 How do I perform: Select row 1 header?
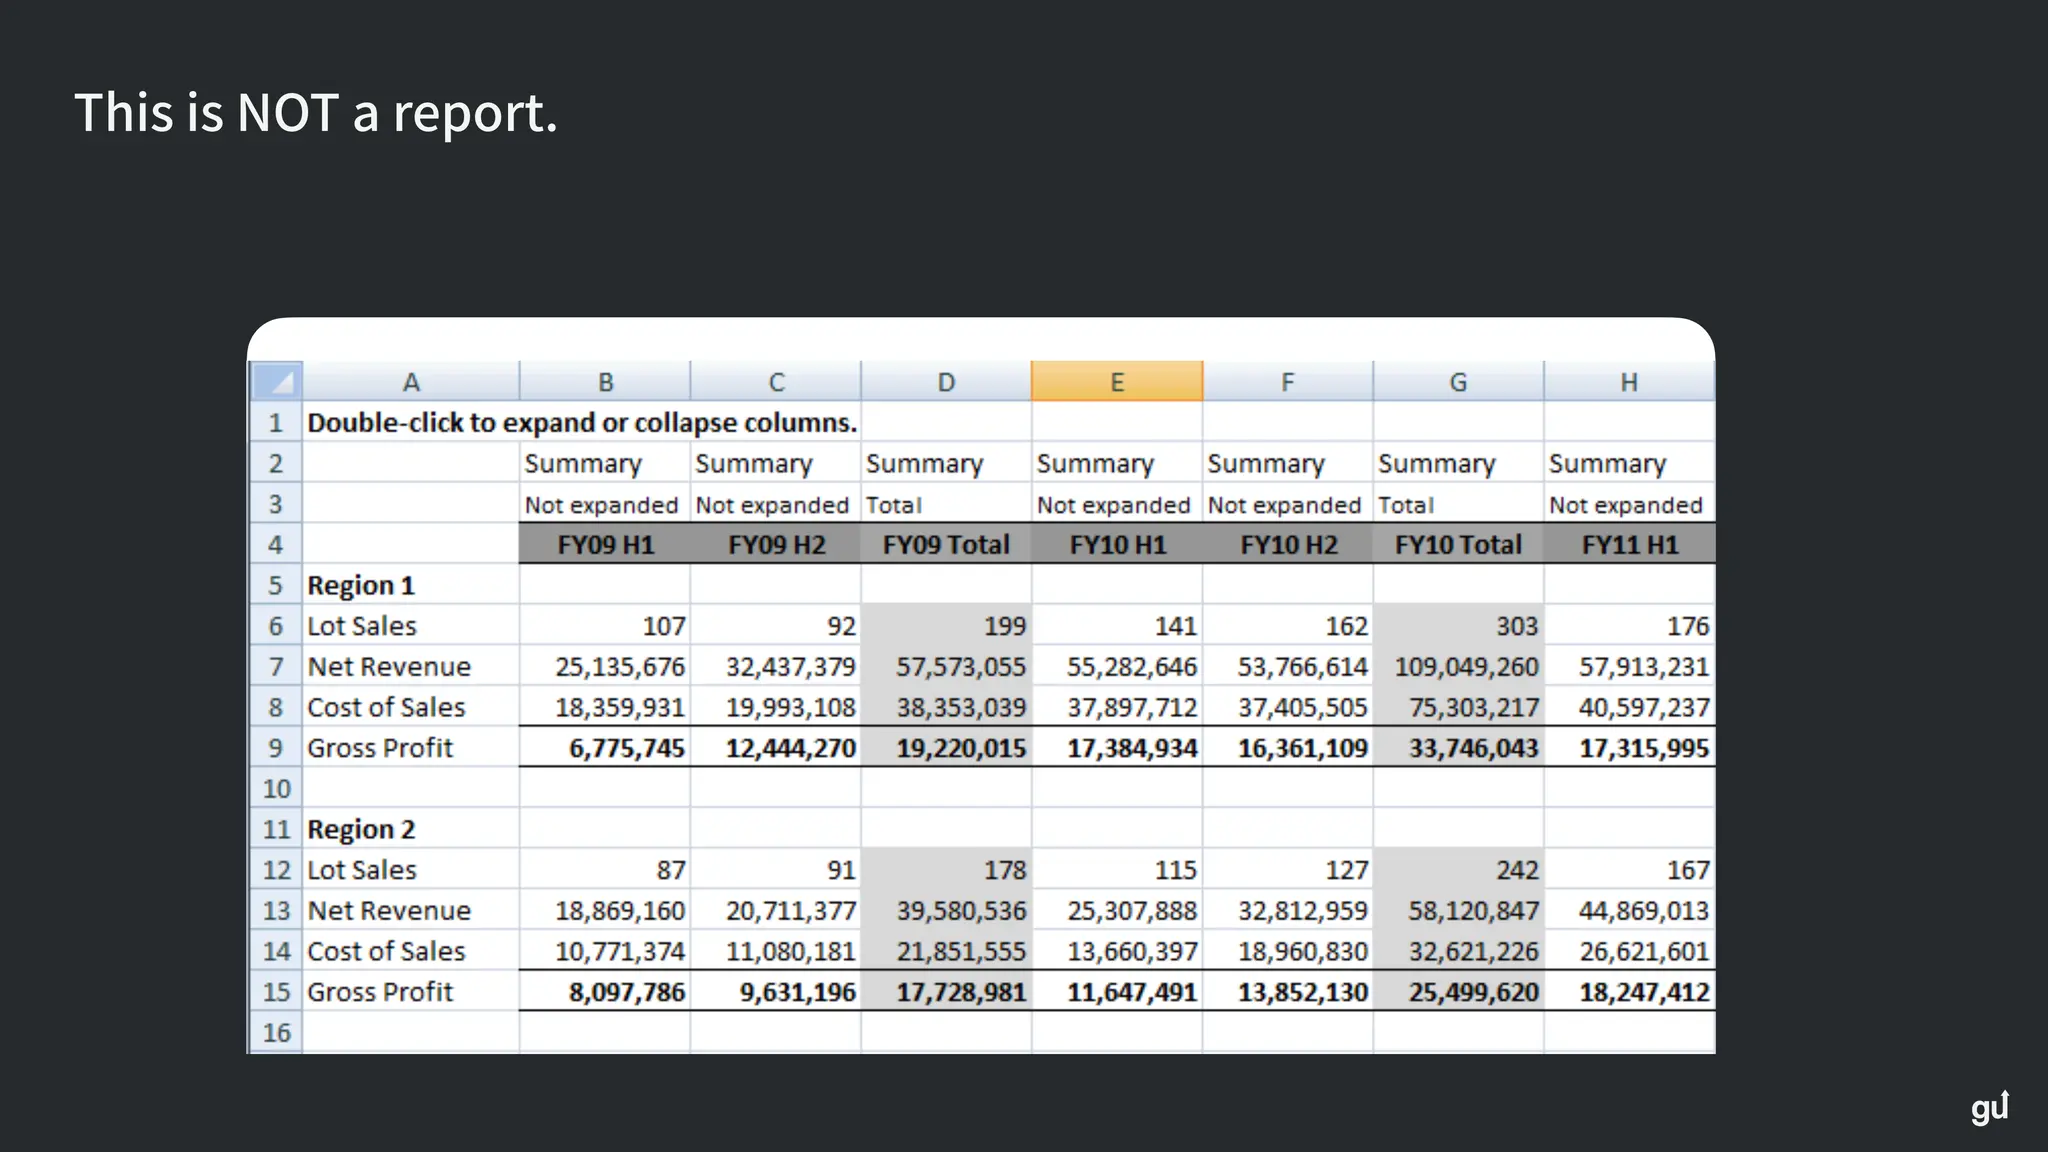(276, 422)
